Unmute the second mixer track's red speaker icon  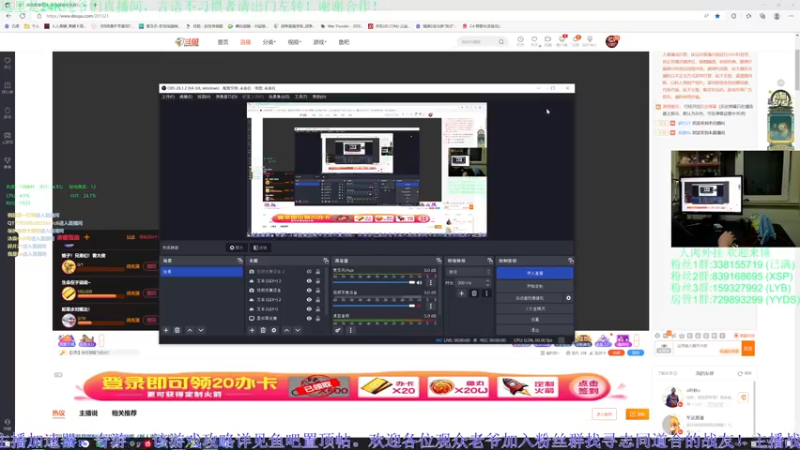[x=419, y=306]
